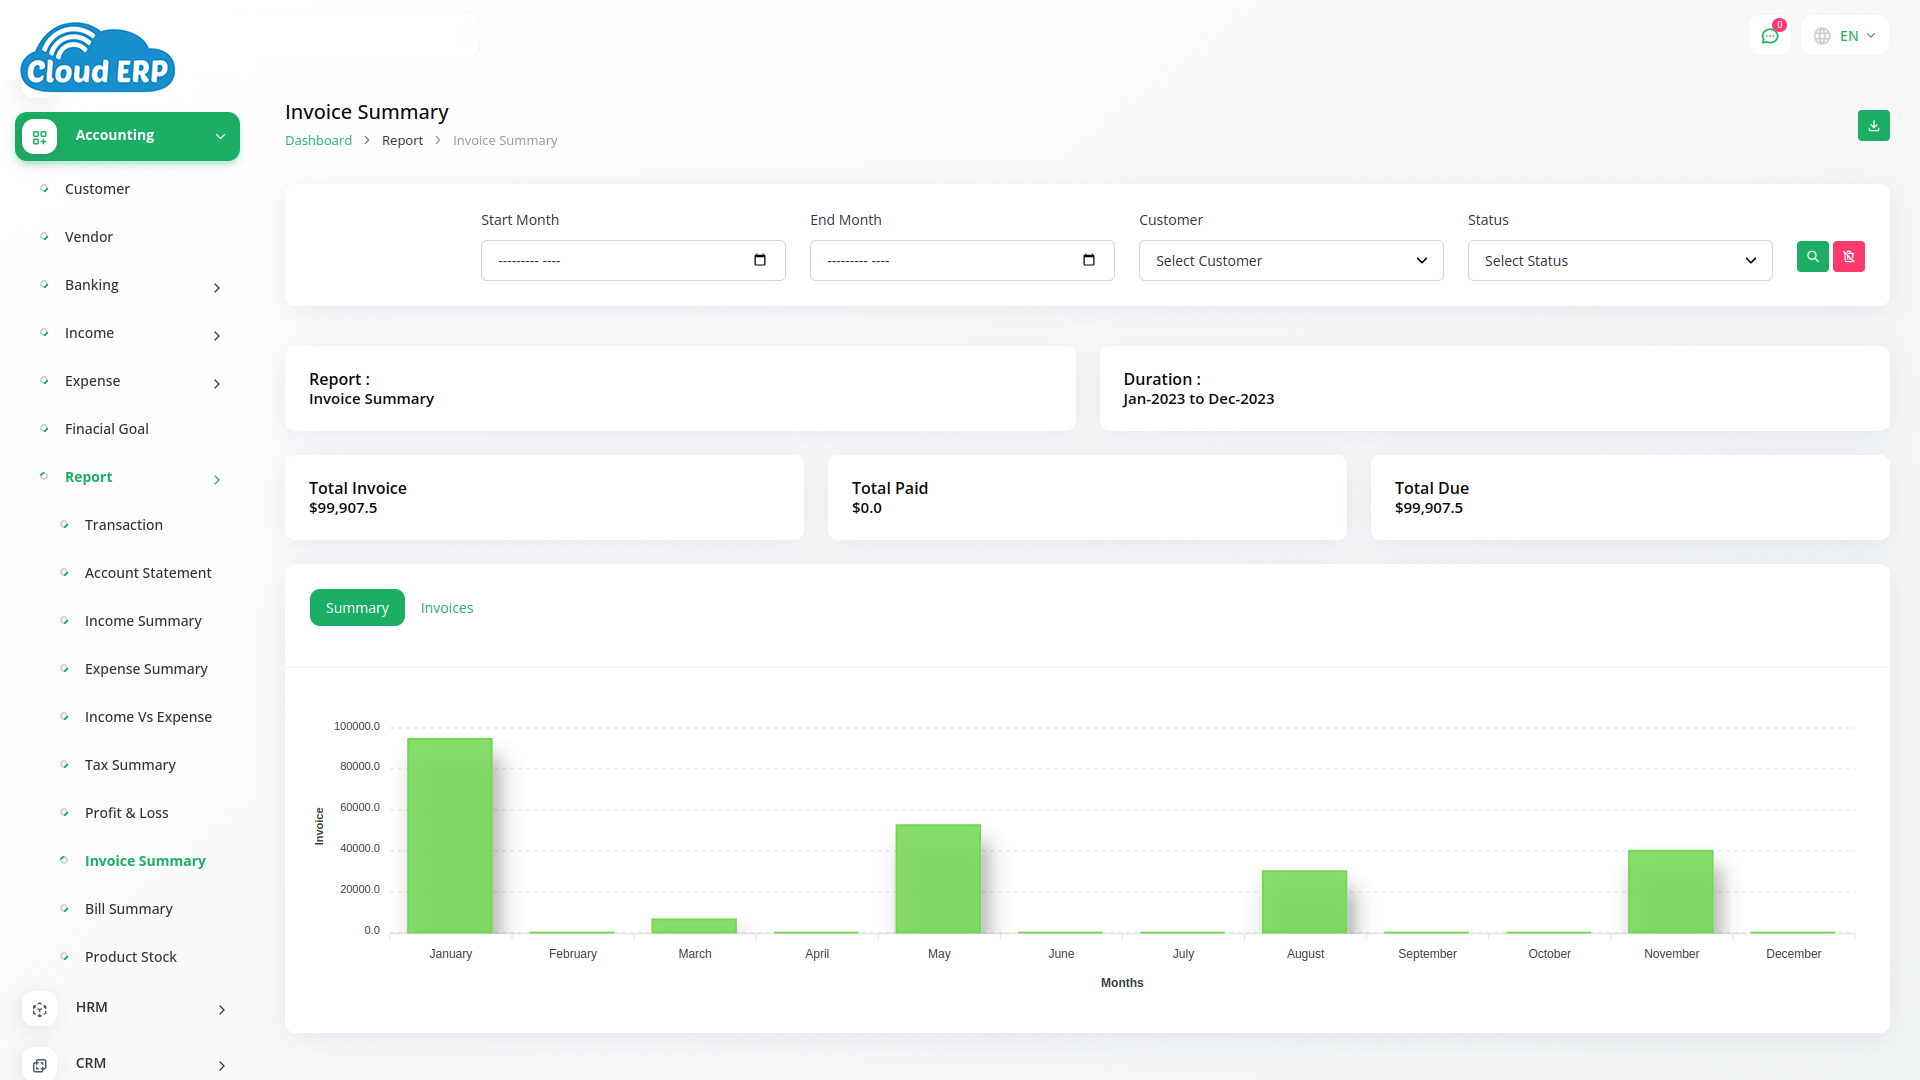Click the CRM module icon
Viewport: 1920px width, 1080px height.
point(40,1065)
